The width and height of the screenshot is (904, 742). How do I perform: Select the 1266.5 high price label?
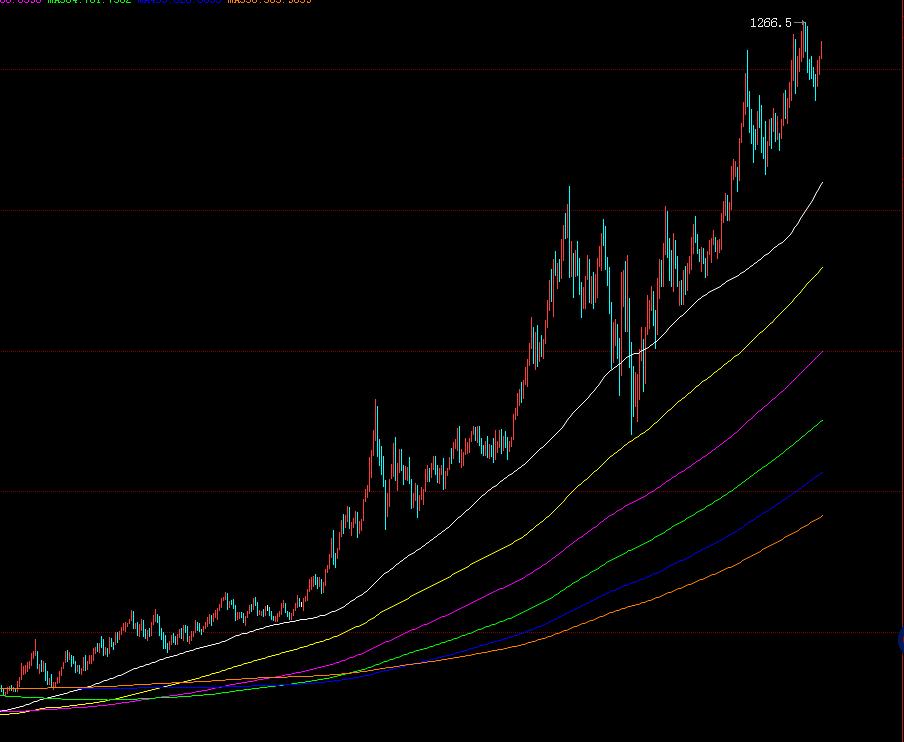tap(770, 23)
